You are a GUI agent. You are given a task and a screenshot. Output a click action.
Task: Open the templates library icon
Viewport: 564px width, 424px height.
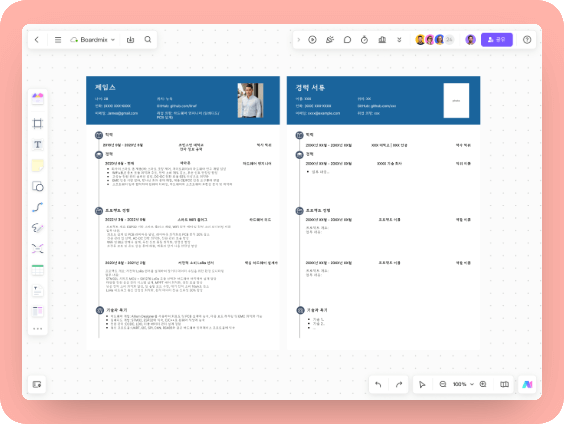(x=37, y=311)
